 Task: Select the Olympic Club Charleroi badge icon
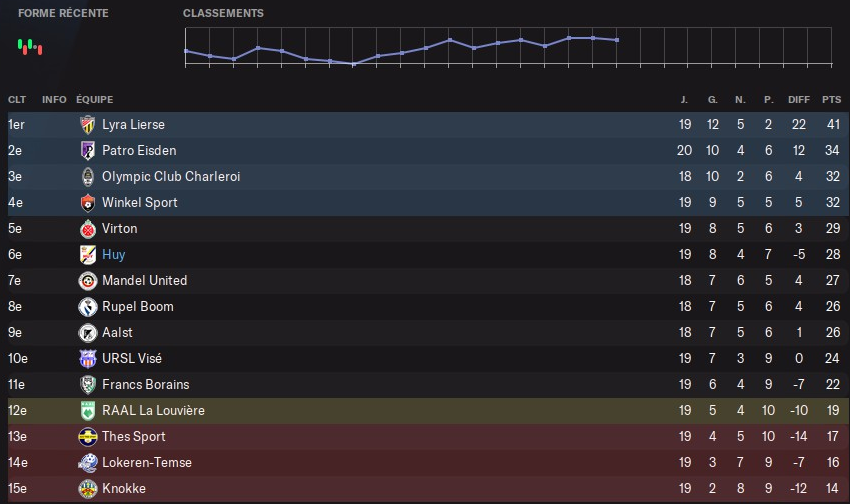point(87,177)
